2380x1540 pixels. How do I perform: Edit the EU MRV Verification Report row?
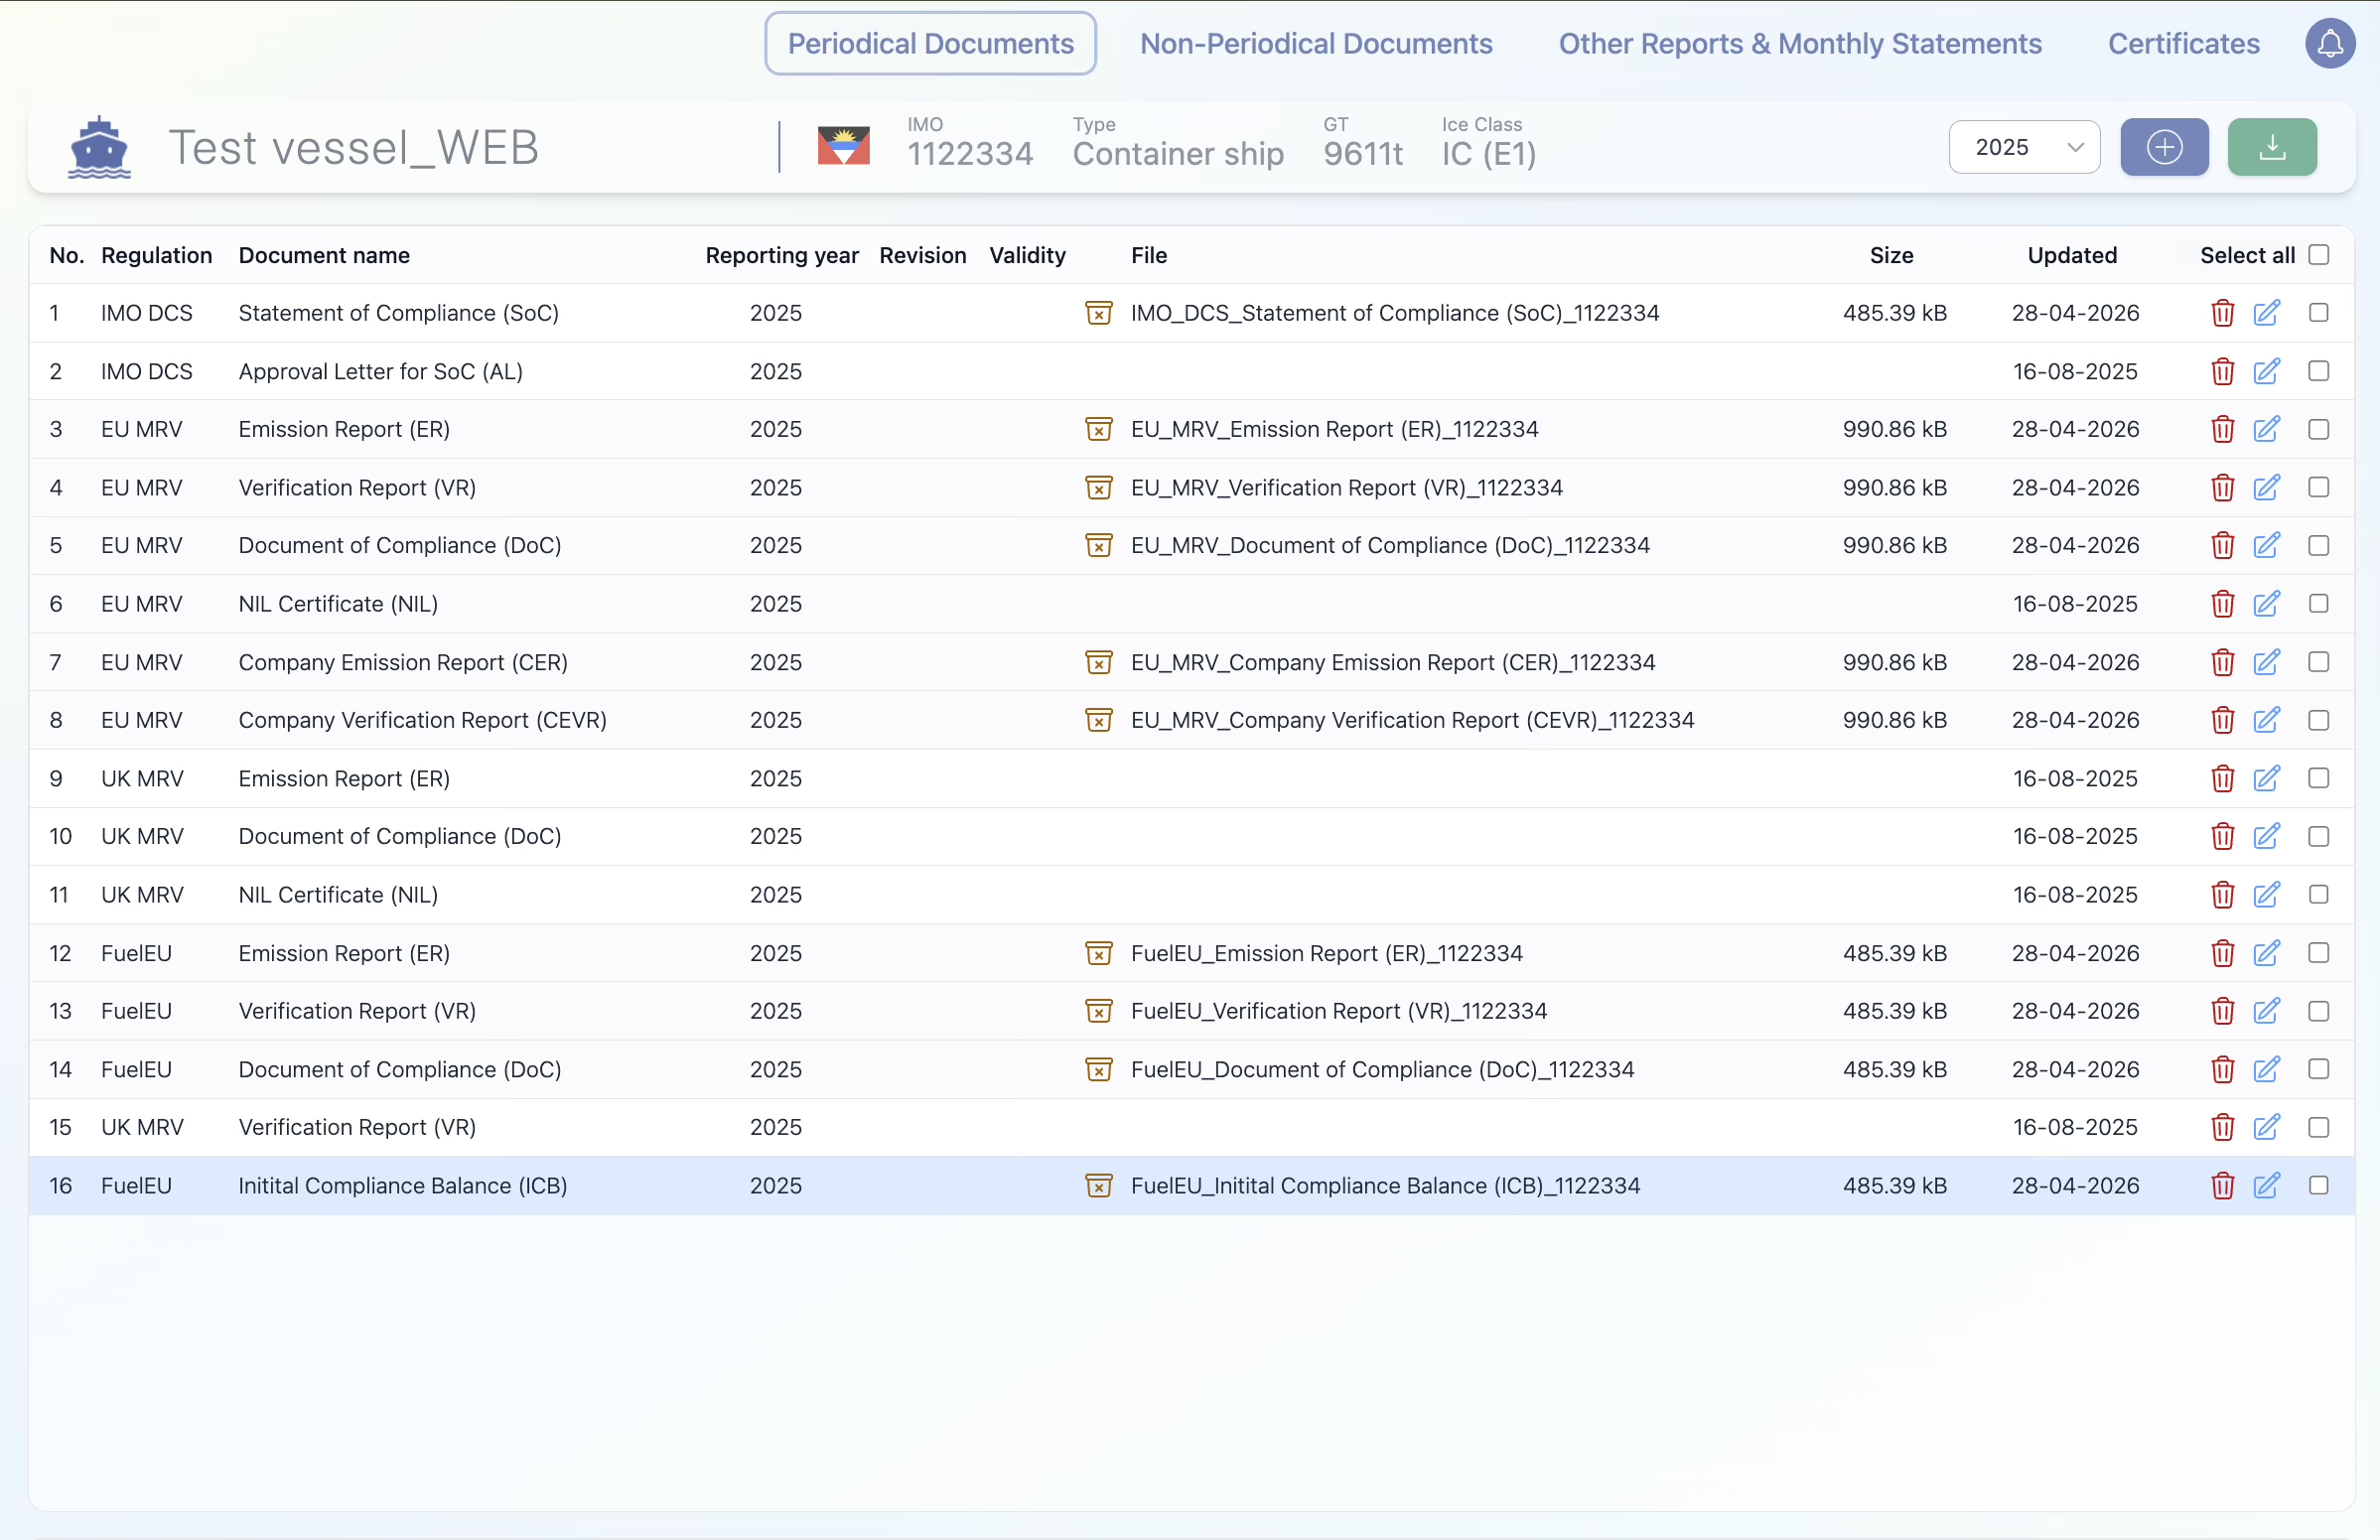[2266, 487]
